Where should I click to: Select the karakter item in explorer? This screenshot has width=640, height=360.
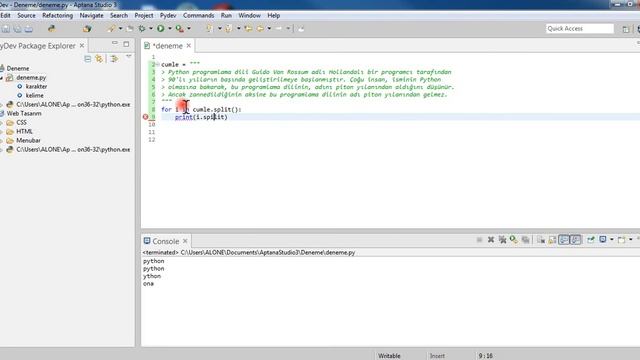coord(36,87)
